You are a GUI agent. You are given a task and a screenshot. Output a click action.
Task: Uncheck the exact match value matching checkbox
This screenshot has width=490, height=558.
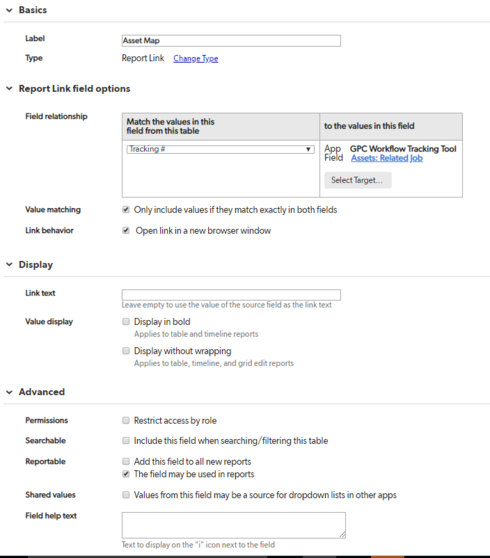pos(126,210)
